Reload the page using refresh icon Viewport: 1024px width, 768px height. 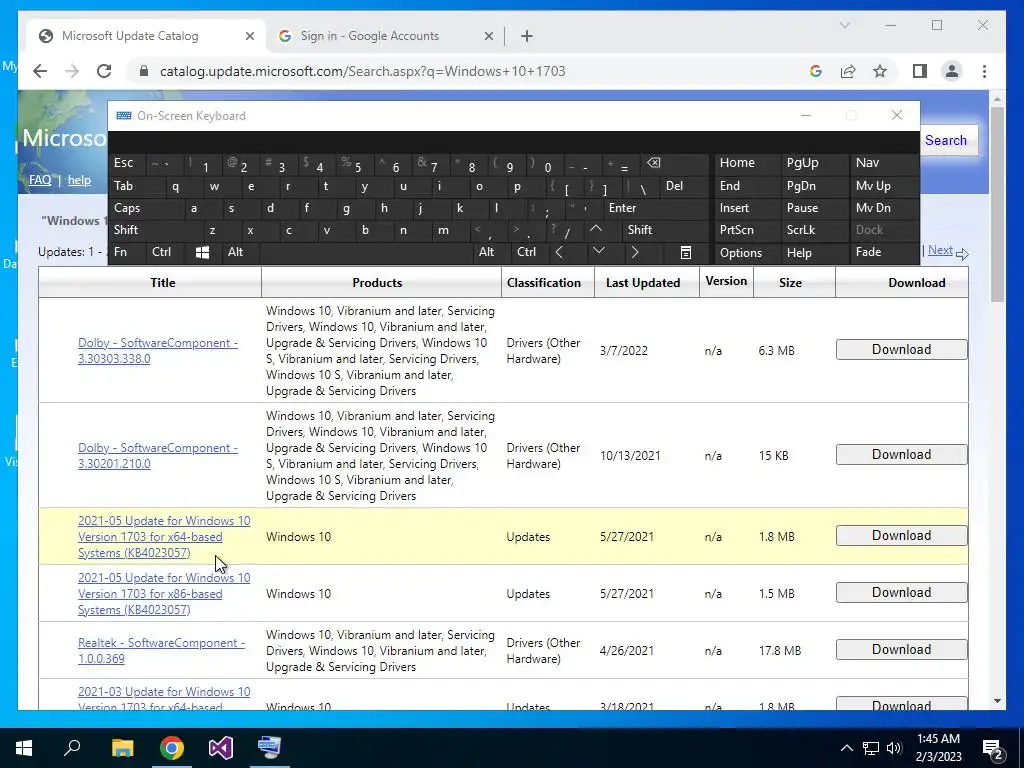104,71
